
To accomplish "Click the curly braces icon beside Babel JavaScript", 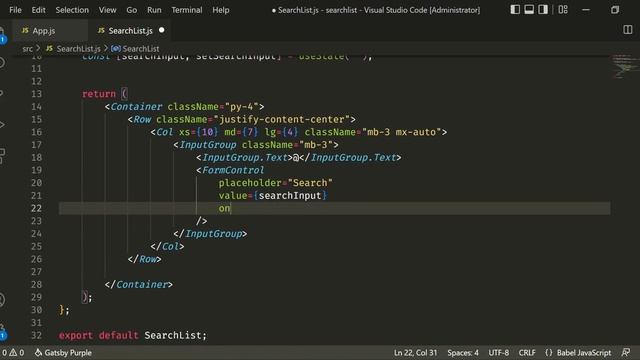I will (549, 353).
